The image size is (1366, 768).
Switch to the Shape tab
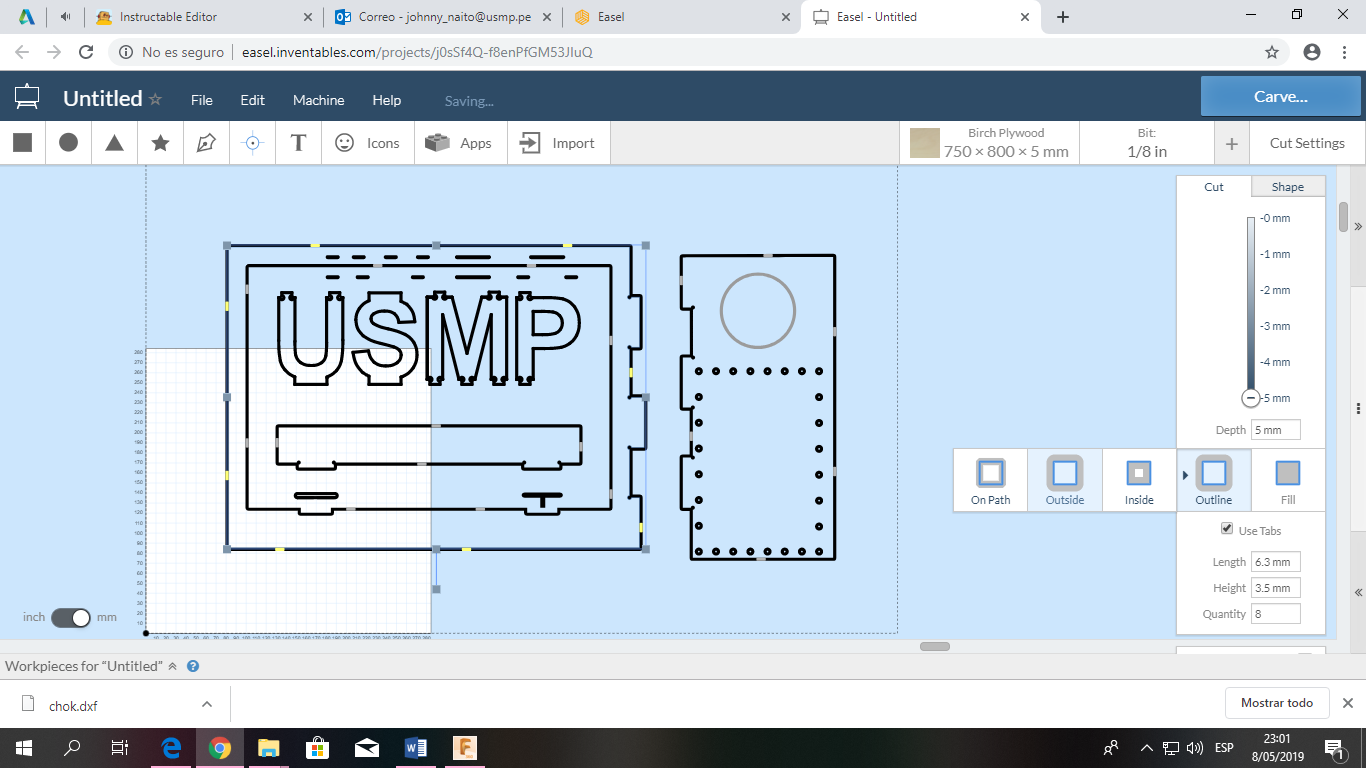1288,187
